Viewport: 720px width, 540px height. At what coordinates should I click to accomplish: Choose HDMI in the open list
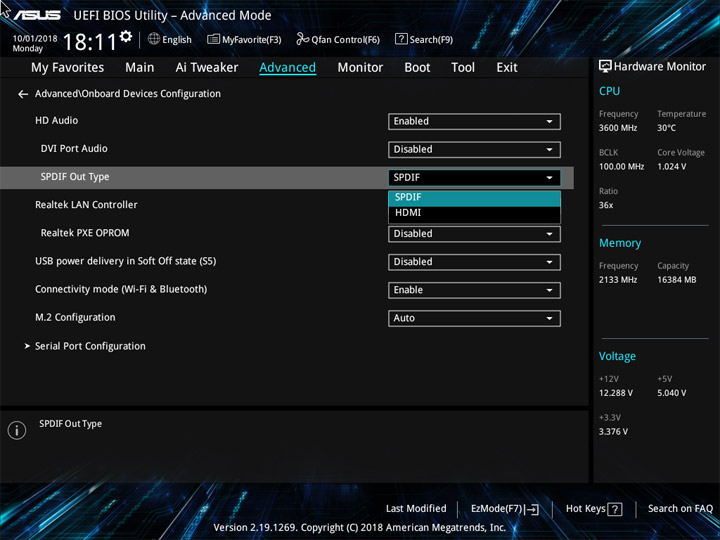coord(474,213)
